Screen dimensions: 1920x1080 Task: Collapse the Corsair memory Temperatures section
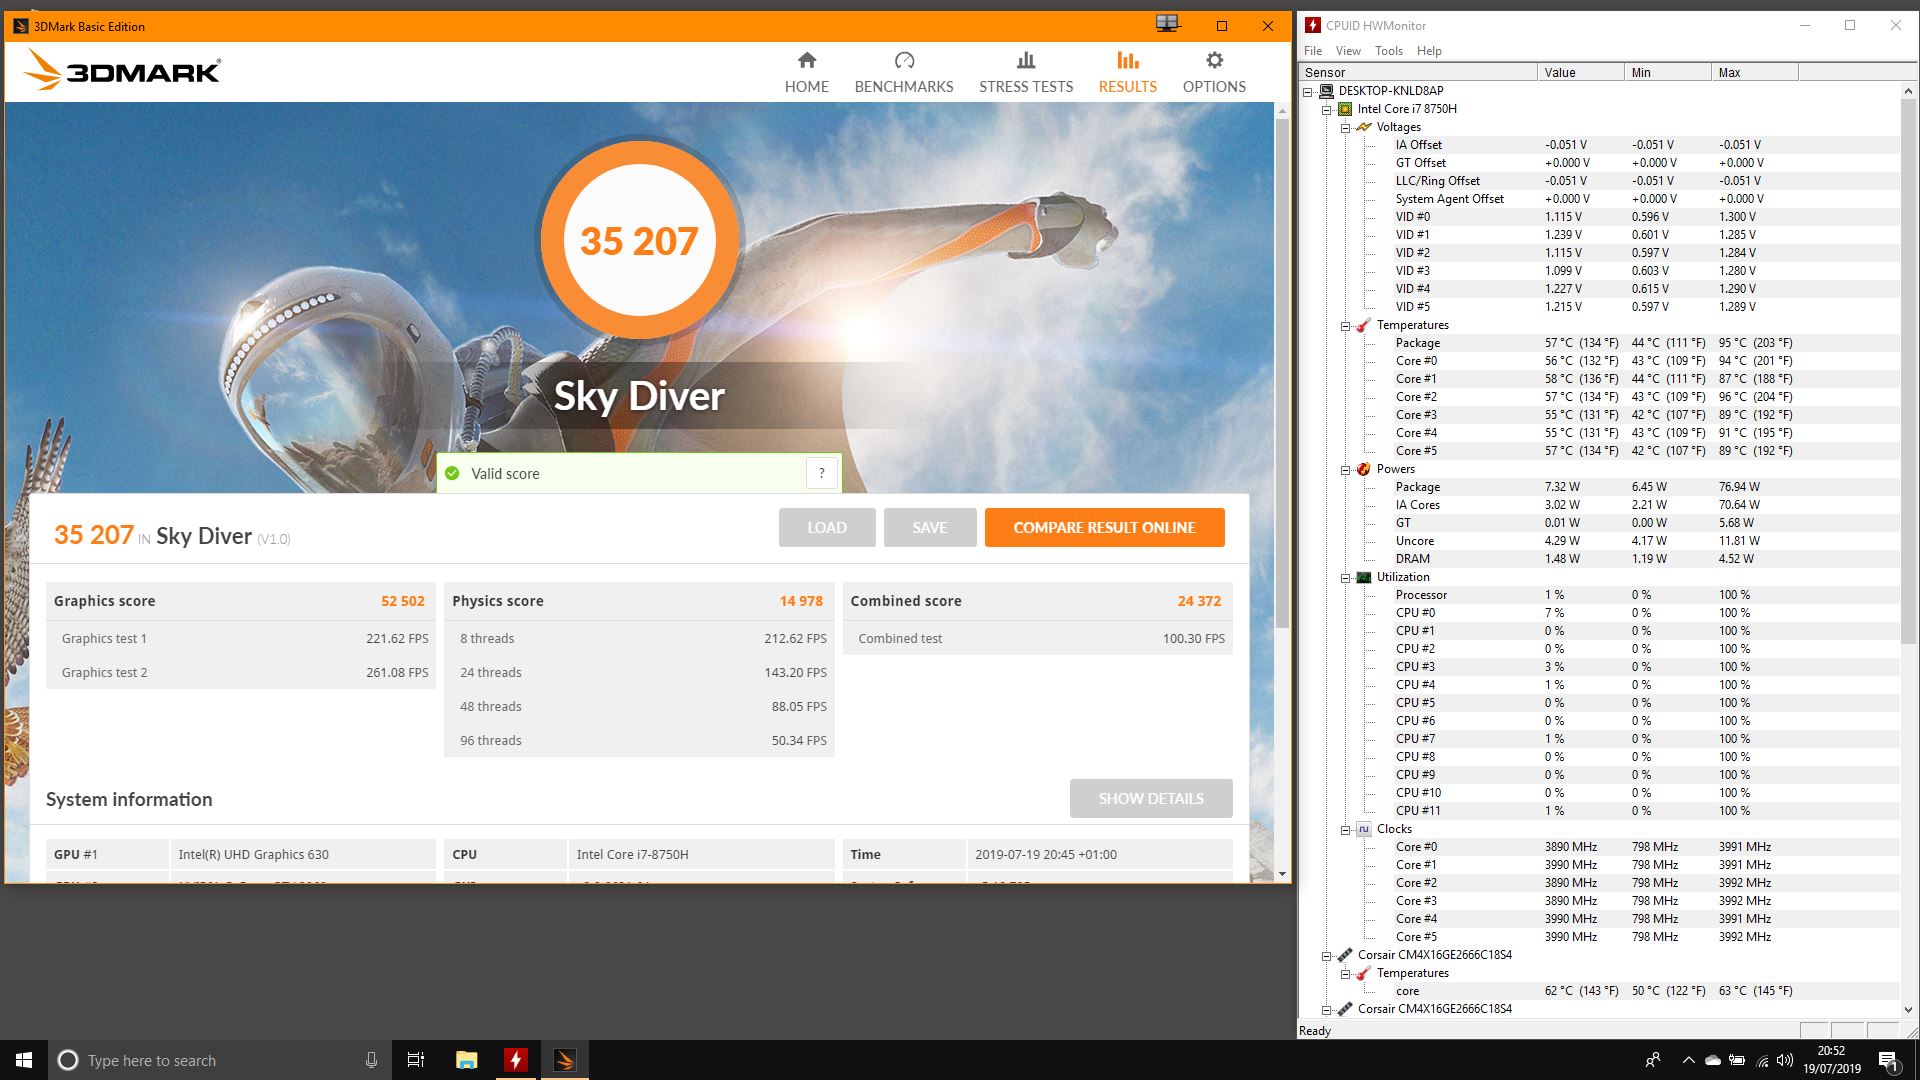[x=1345, y=973]
